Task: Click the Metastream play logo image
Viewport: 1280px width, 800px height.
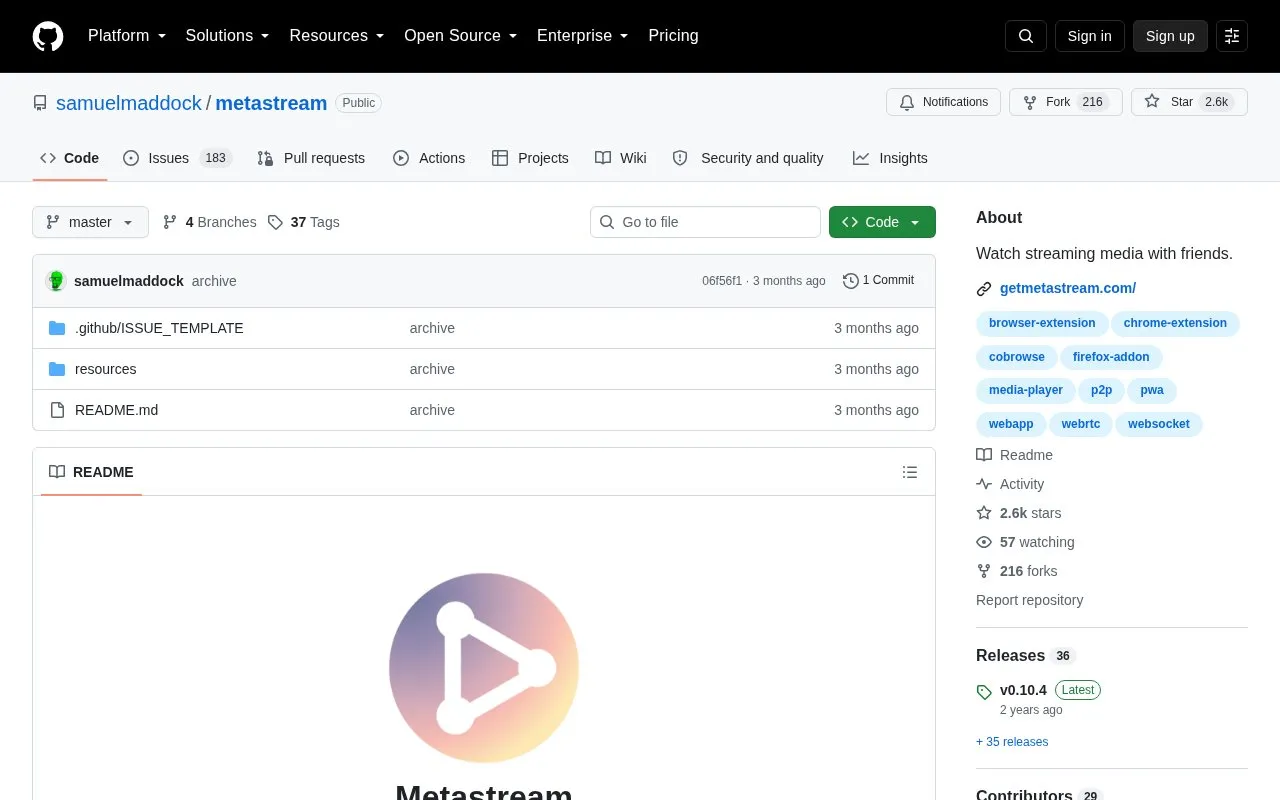Action: 484,668
